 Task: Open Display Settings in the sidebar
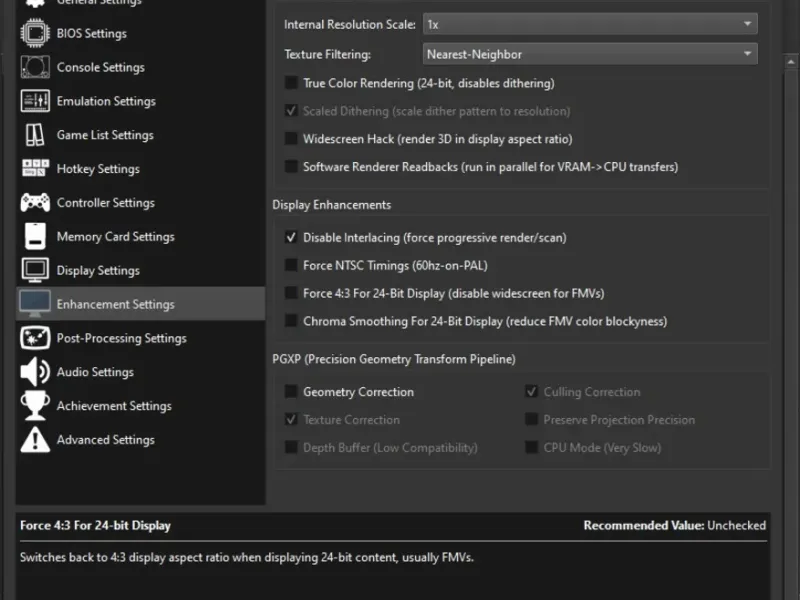tap(98, 271)
